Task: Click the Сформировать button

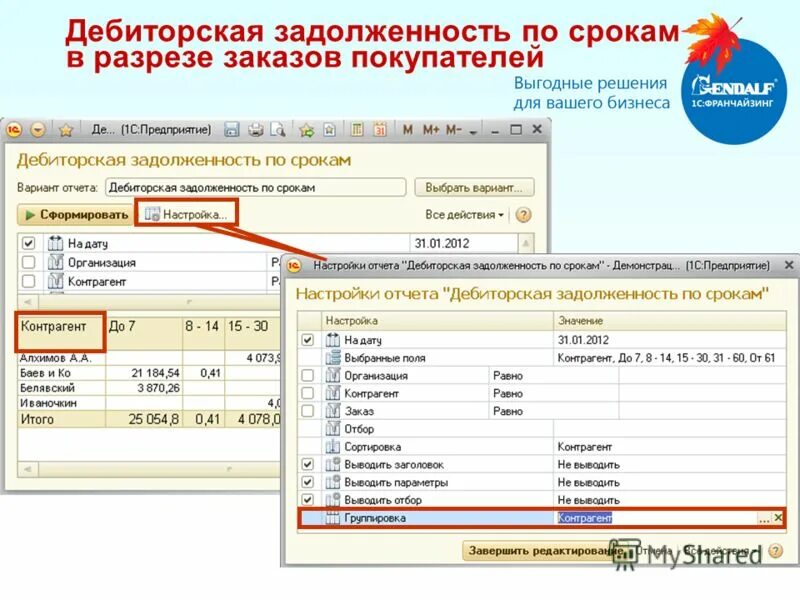Action: pos(75,215)
